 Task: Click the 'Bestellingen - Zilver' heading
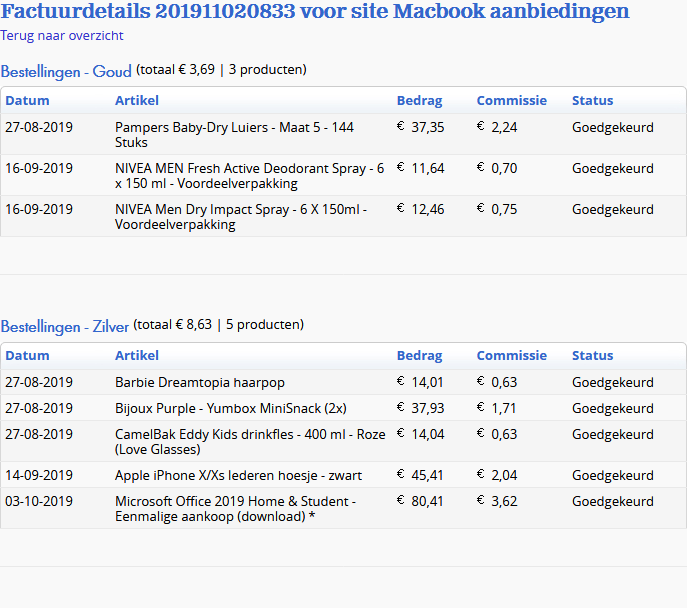(64, 327)
